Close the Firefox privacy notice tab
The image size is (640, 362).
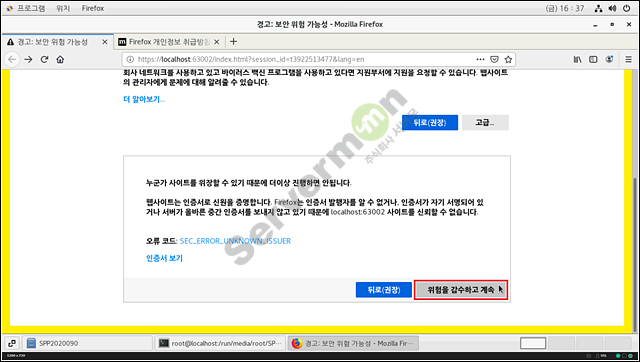click(217, 42)
